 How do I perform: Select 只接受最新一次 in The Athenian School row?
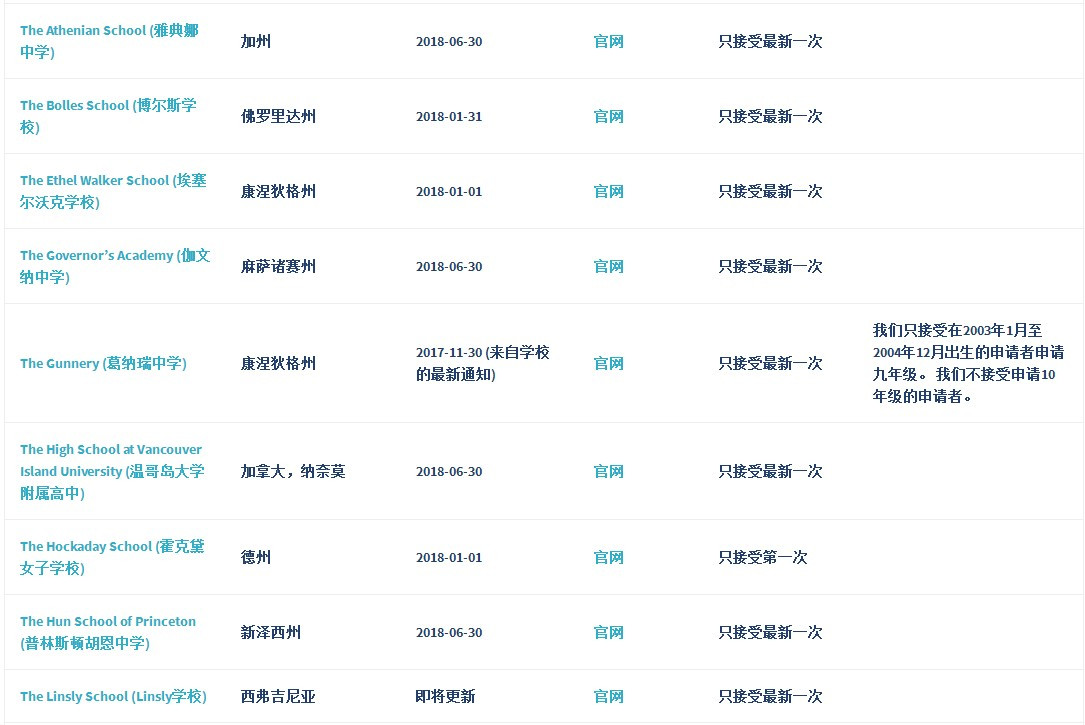point(770,42)
